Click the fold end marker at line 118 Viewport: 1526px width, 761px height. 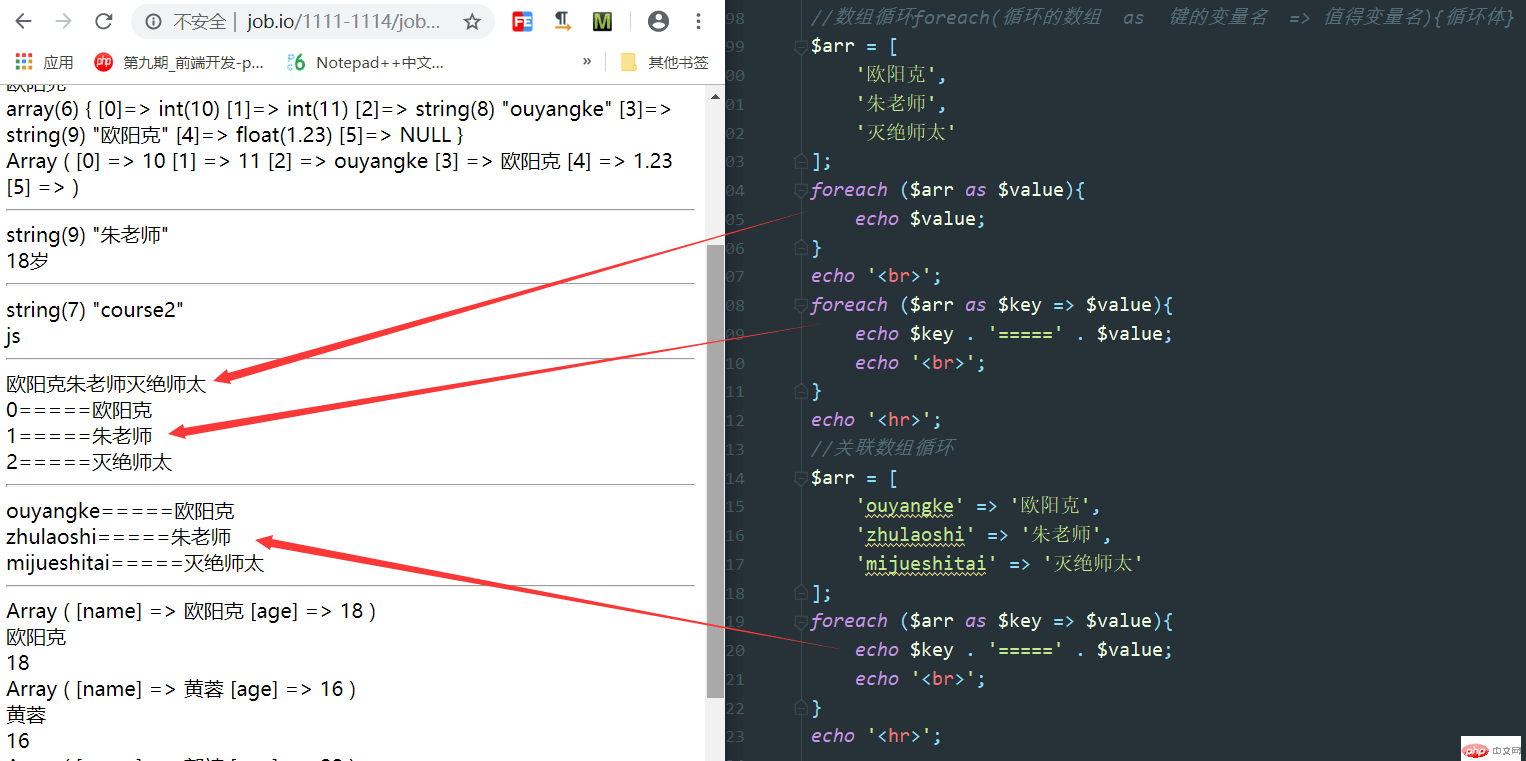point(801,592)
